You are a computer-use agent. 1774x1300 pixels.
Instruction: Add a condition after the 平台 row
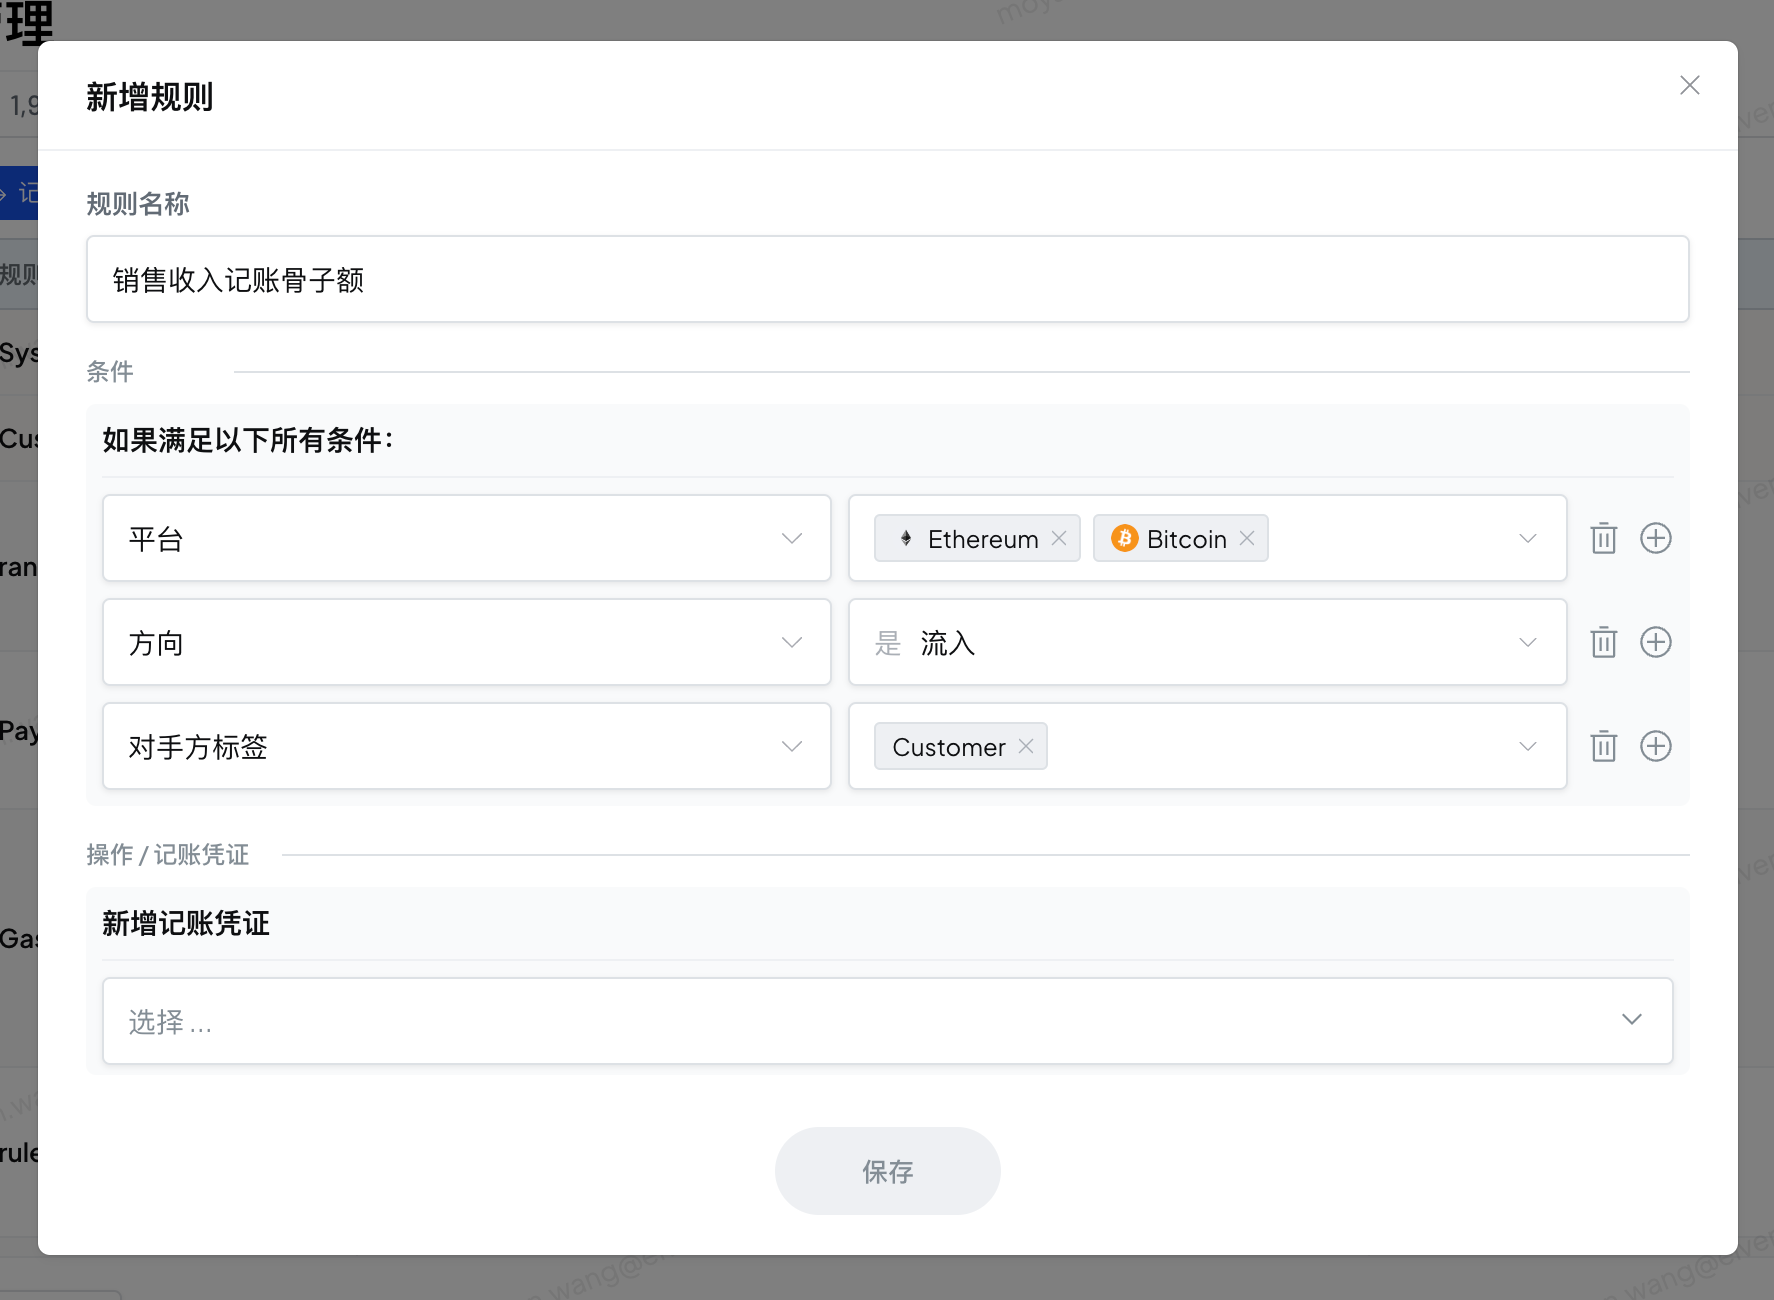click(1655, 538)
